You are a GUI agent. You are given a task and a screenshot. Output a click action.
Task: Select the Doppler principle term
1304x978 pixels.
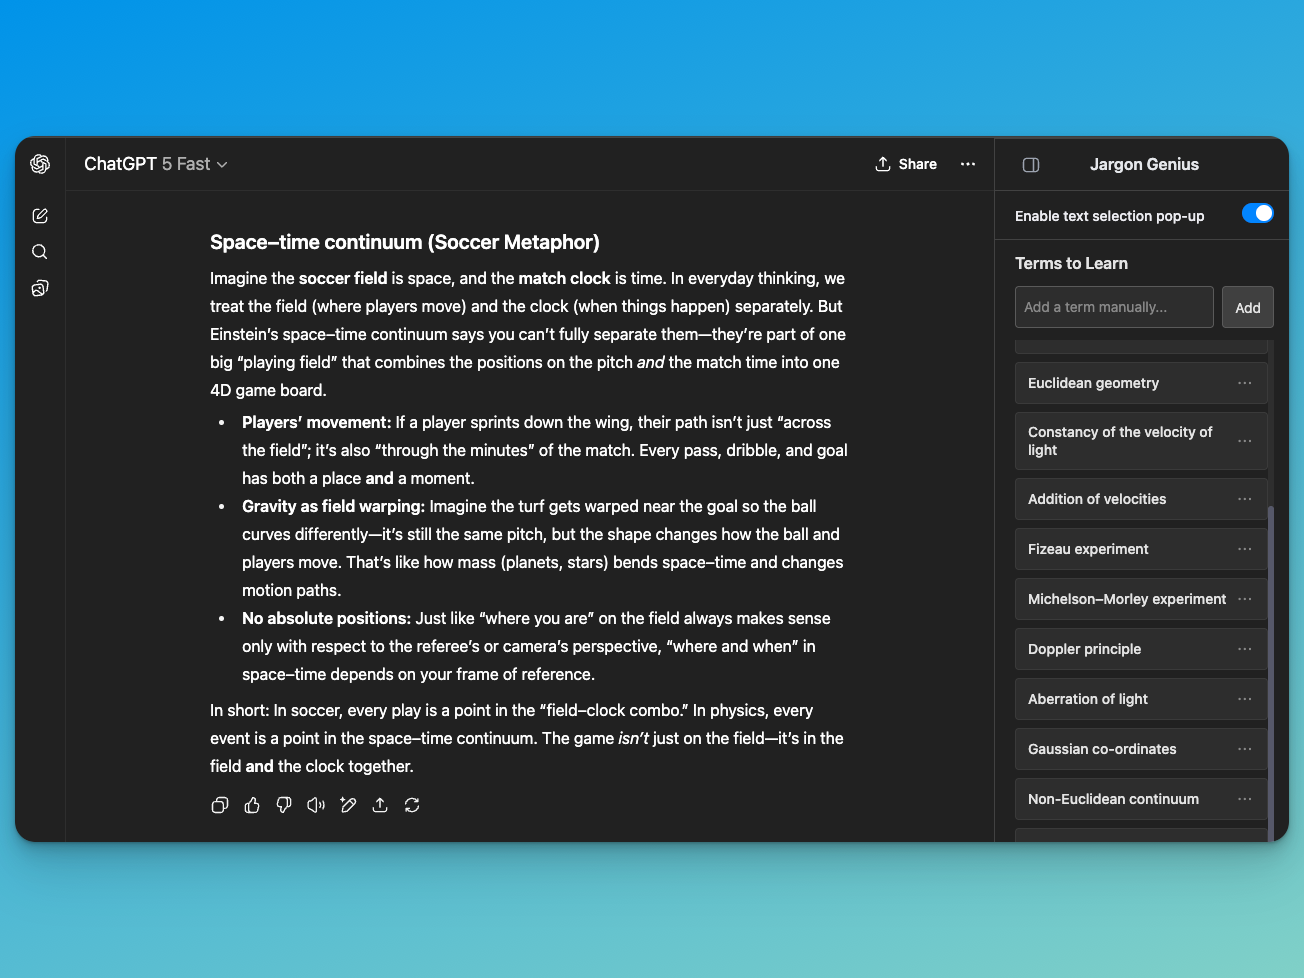point(1085,649)
